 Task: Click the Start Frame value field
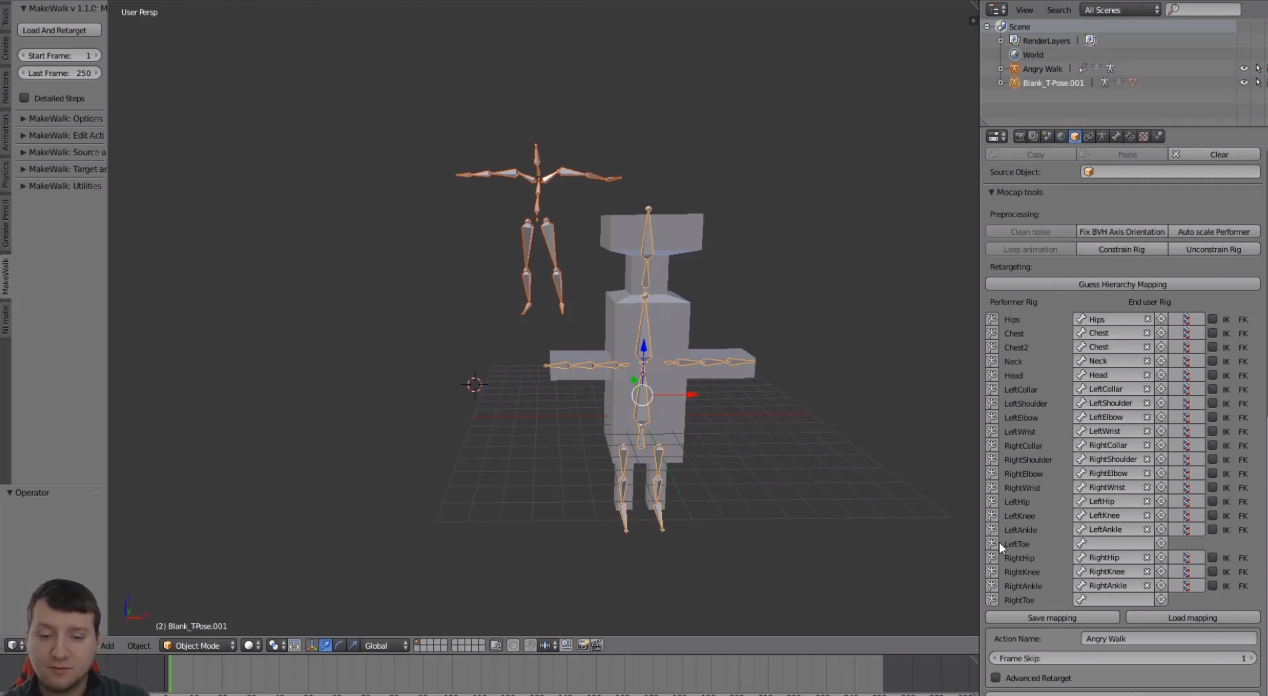59,55
